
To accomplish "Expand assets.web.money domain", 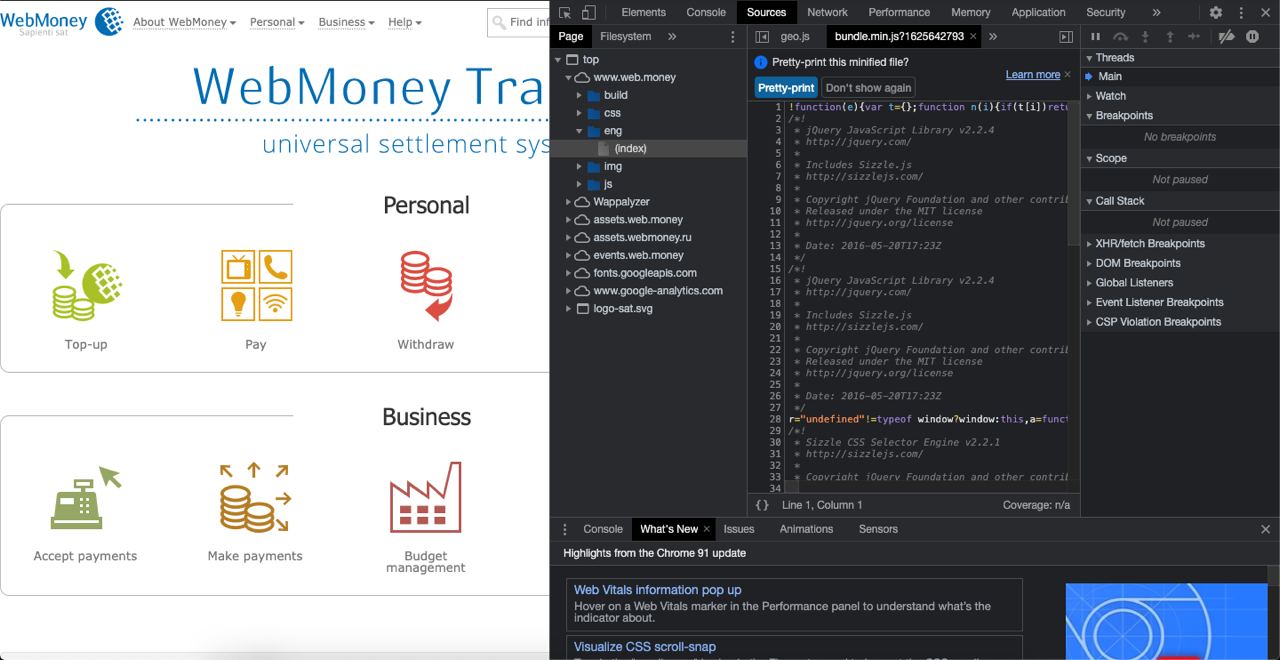I will pos(568,220).
